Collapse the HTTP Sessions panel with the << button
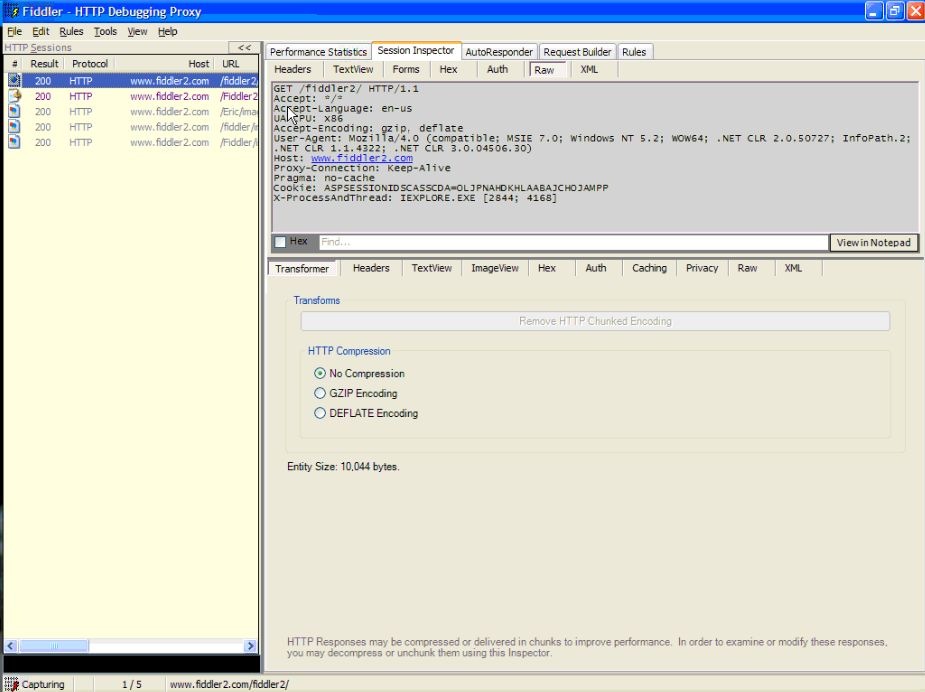 (244, 47)
